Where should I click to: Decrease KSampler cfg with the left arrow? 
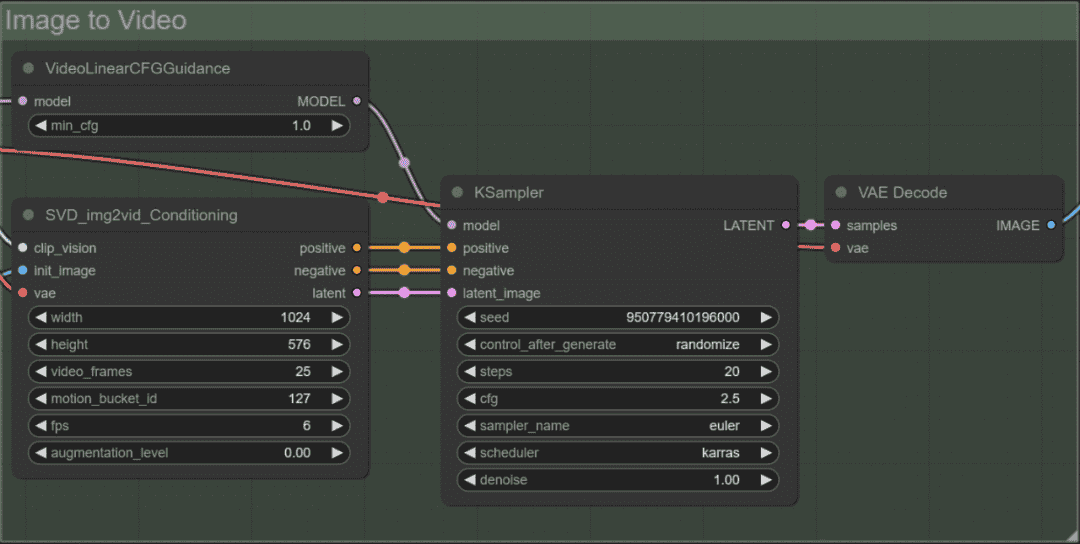coord(470,399)
